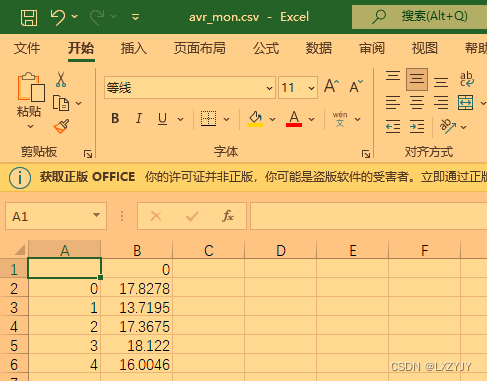Viewport: 487px width, 381px height.
Task: Select Bottom Align icon
Action: click(x=441, y=82)
